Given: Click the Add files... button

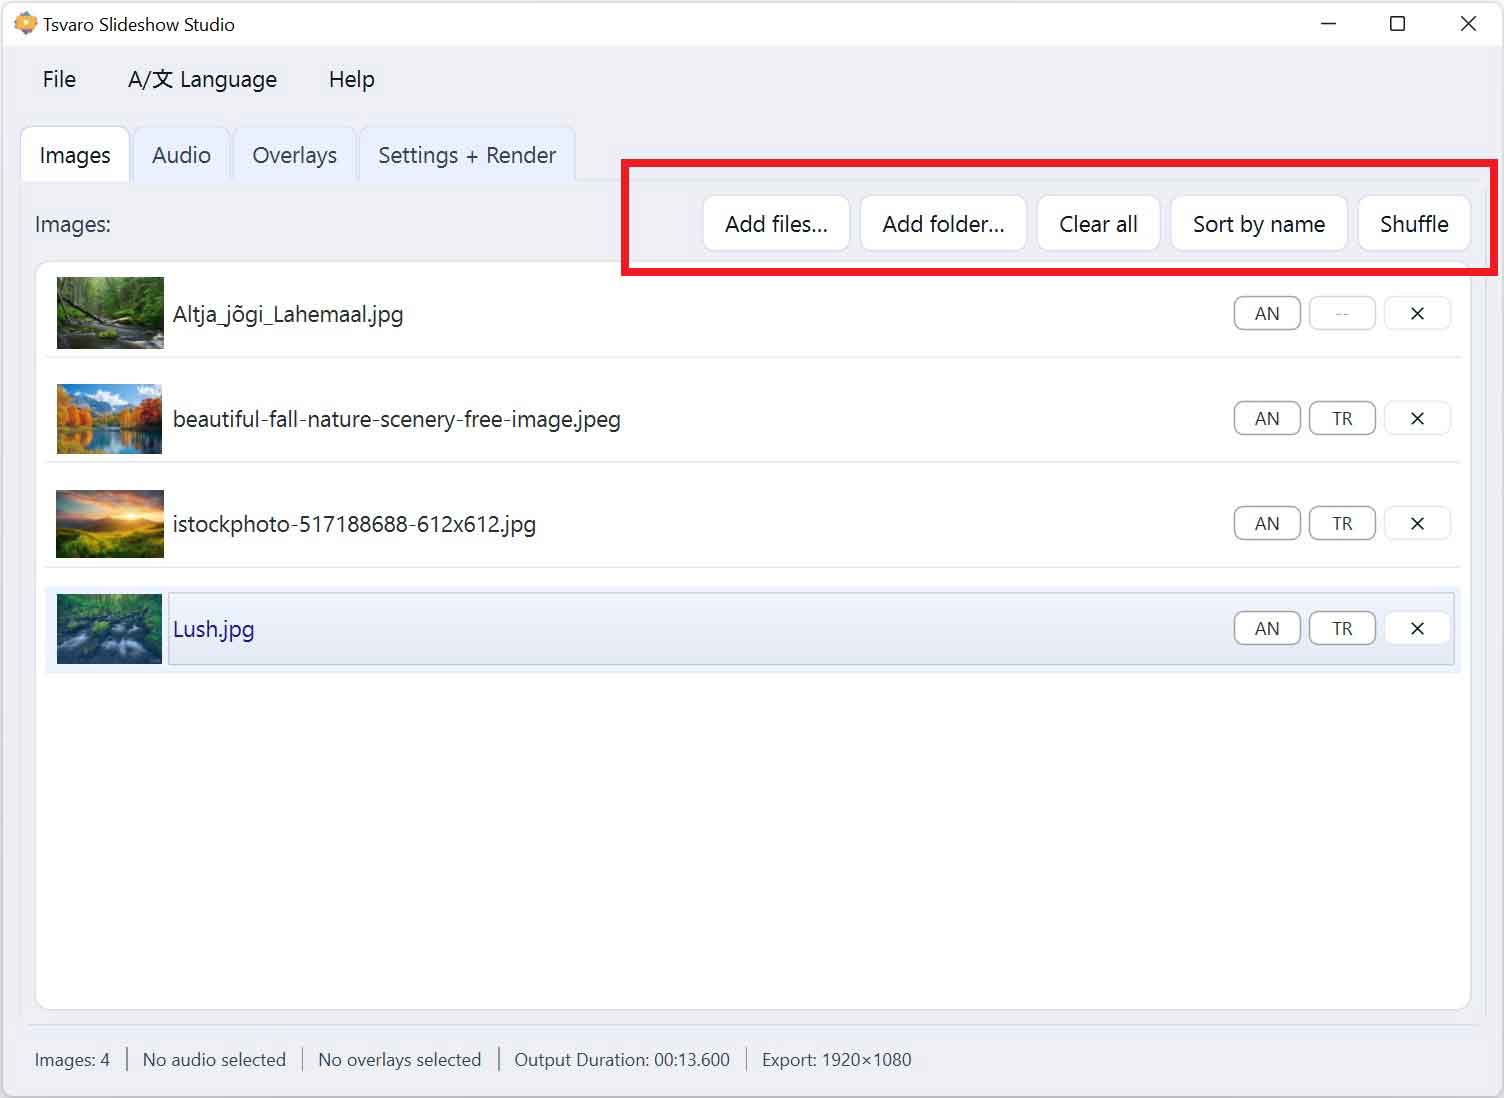Looking at the screenshot, I should (x=776, y=224).
